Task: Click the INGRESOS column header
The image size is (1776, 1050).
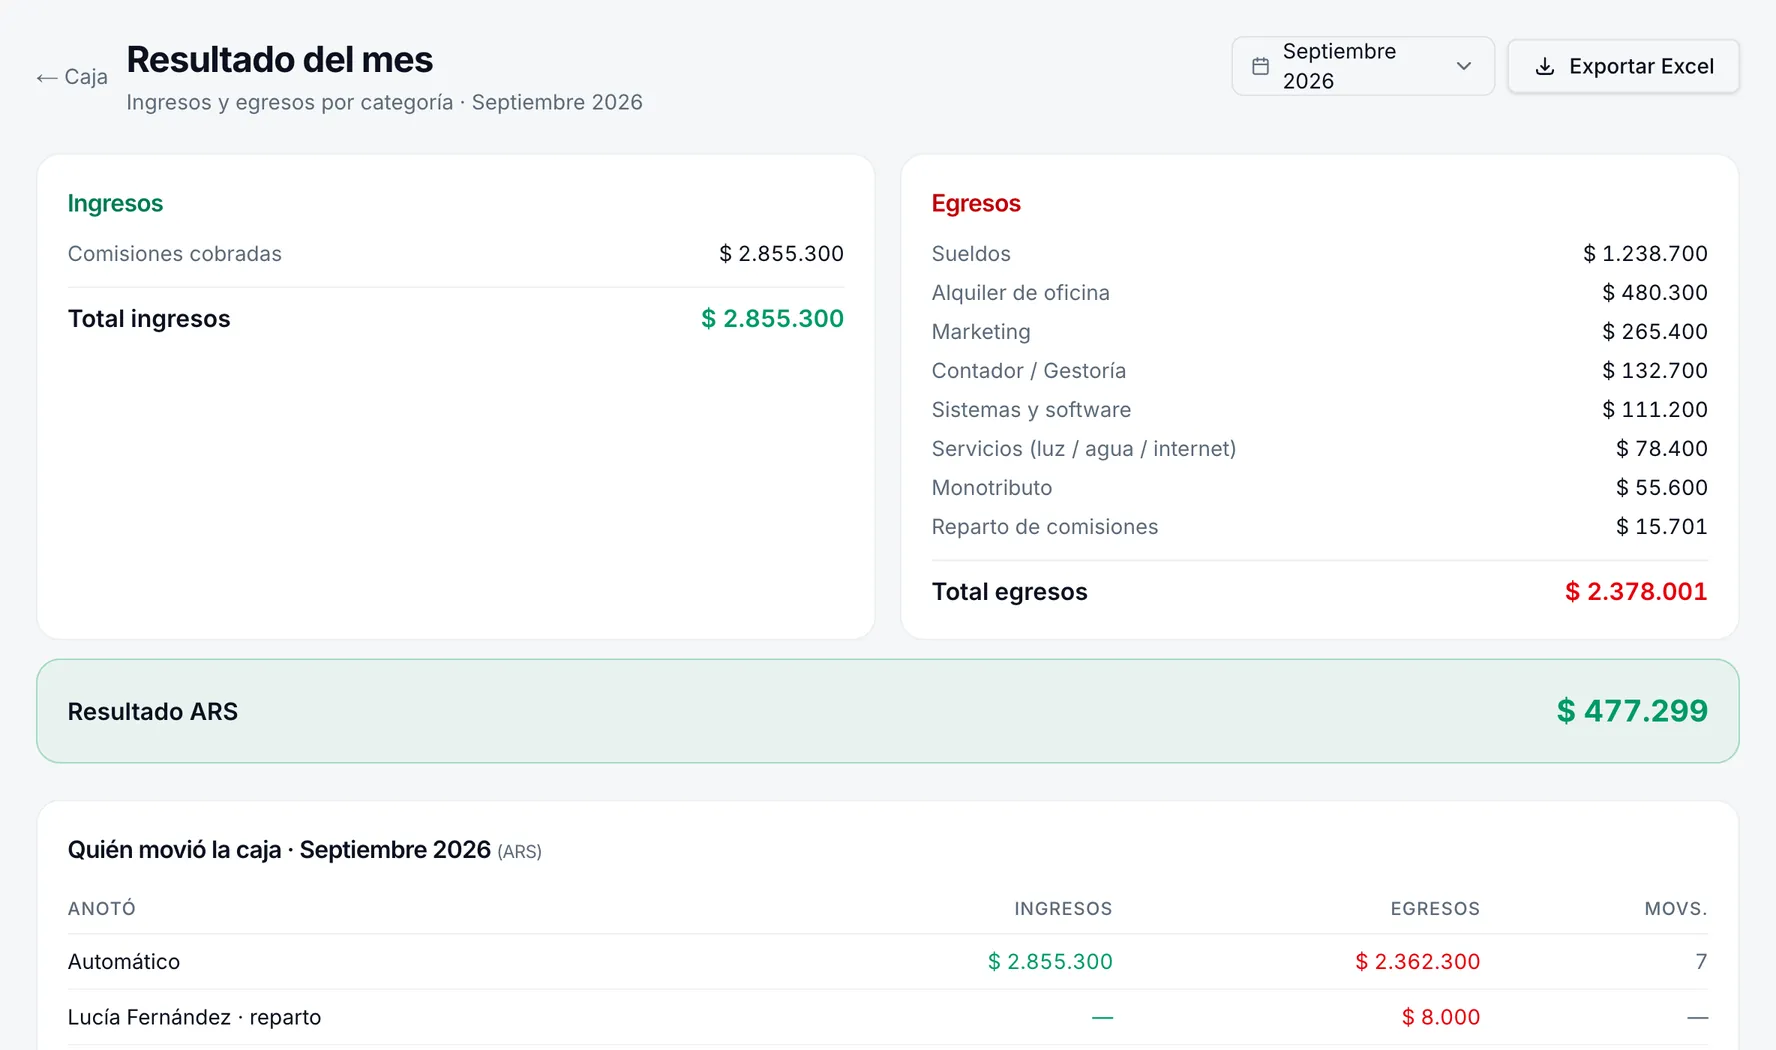Action: [x=1063, y=909]
